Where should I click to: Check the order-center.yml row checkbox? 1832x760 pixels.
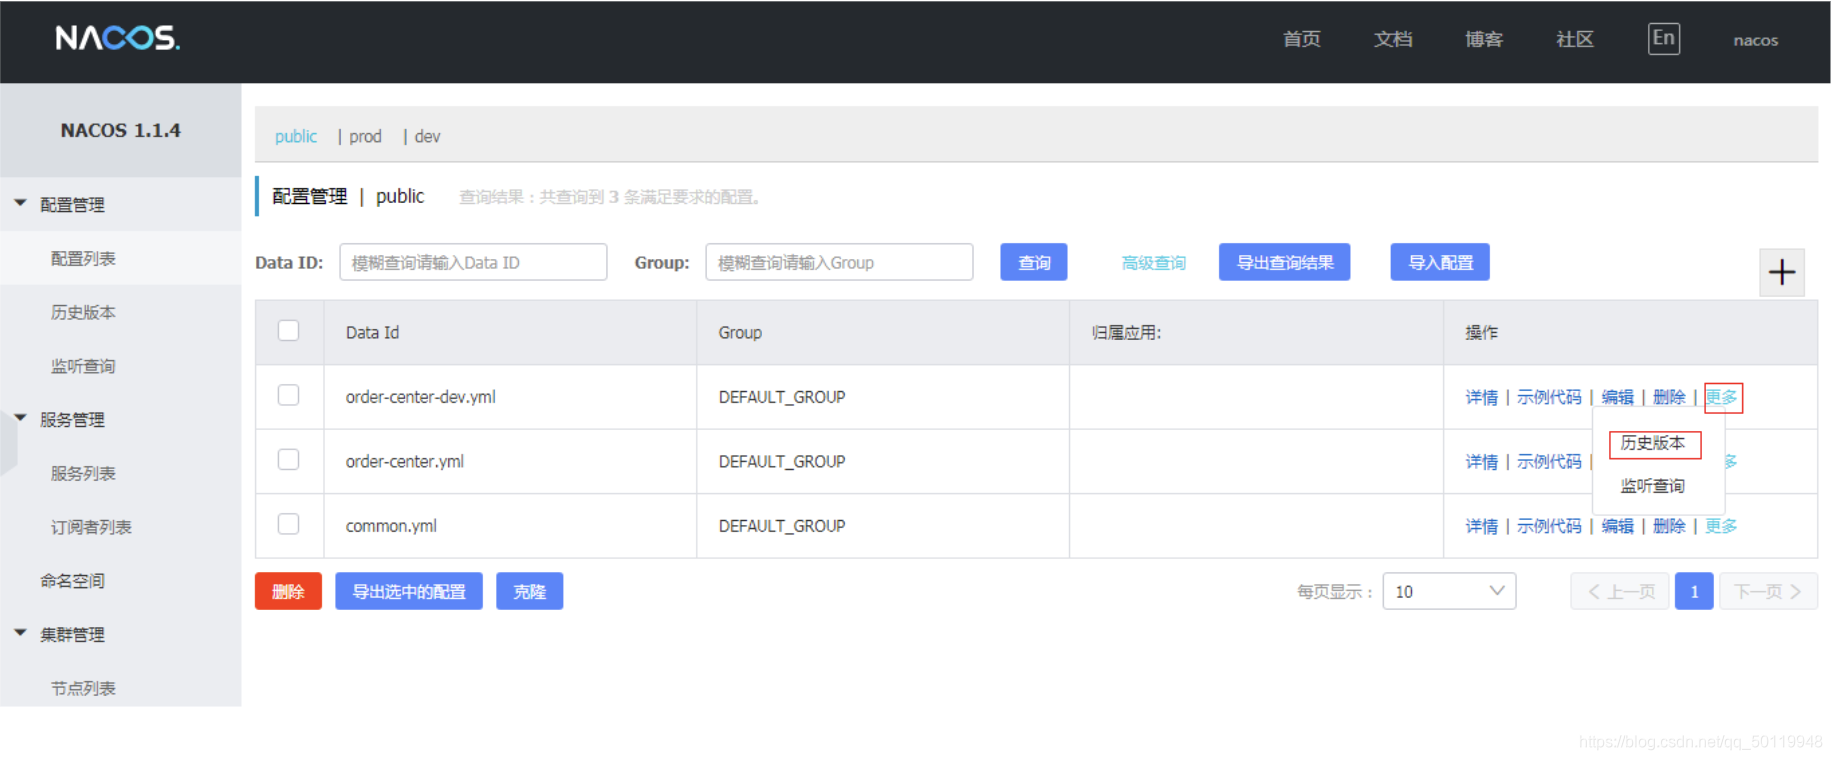289,460
